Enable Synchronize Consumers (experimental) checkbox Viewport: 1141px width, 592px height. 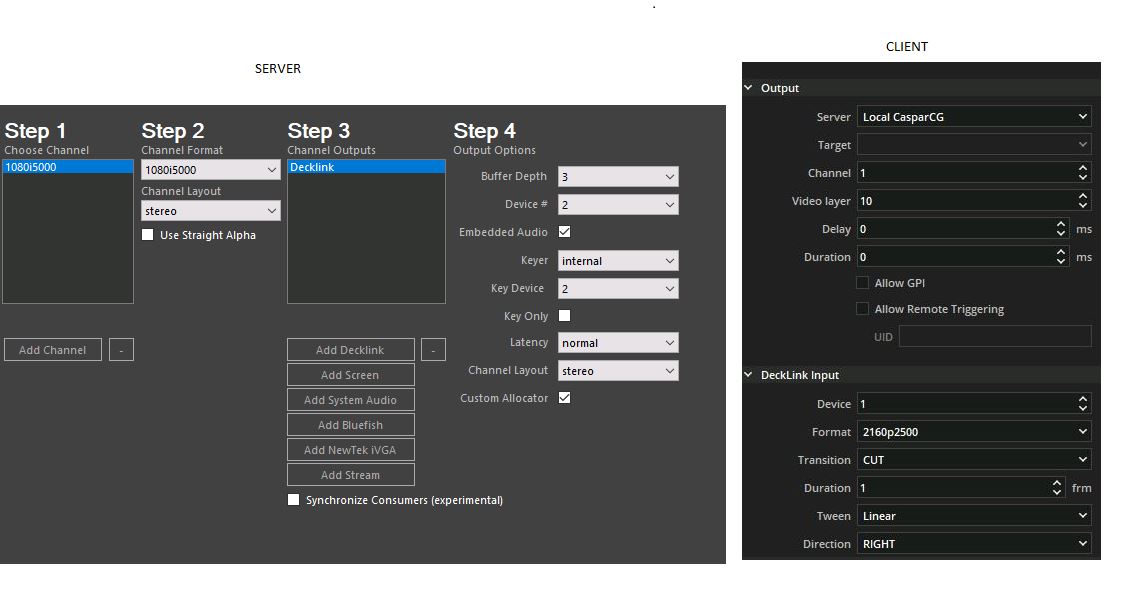(293, 500)
